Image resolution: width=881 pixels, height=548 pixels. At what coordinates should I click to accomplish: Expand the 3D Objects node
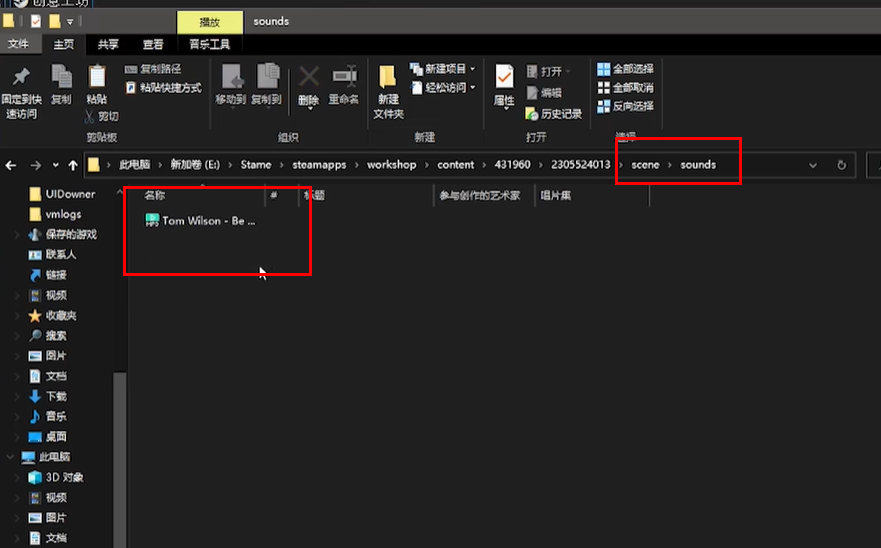tap(17, 477)
